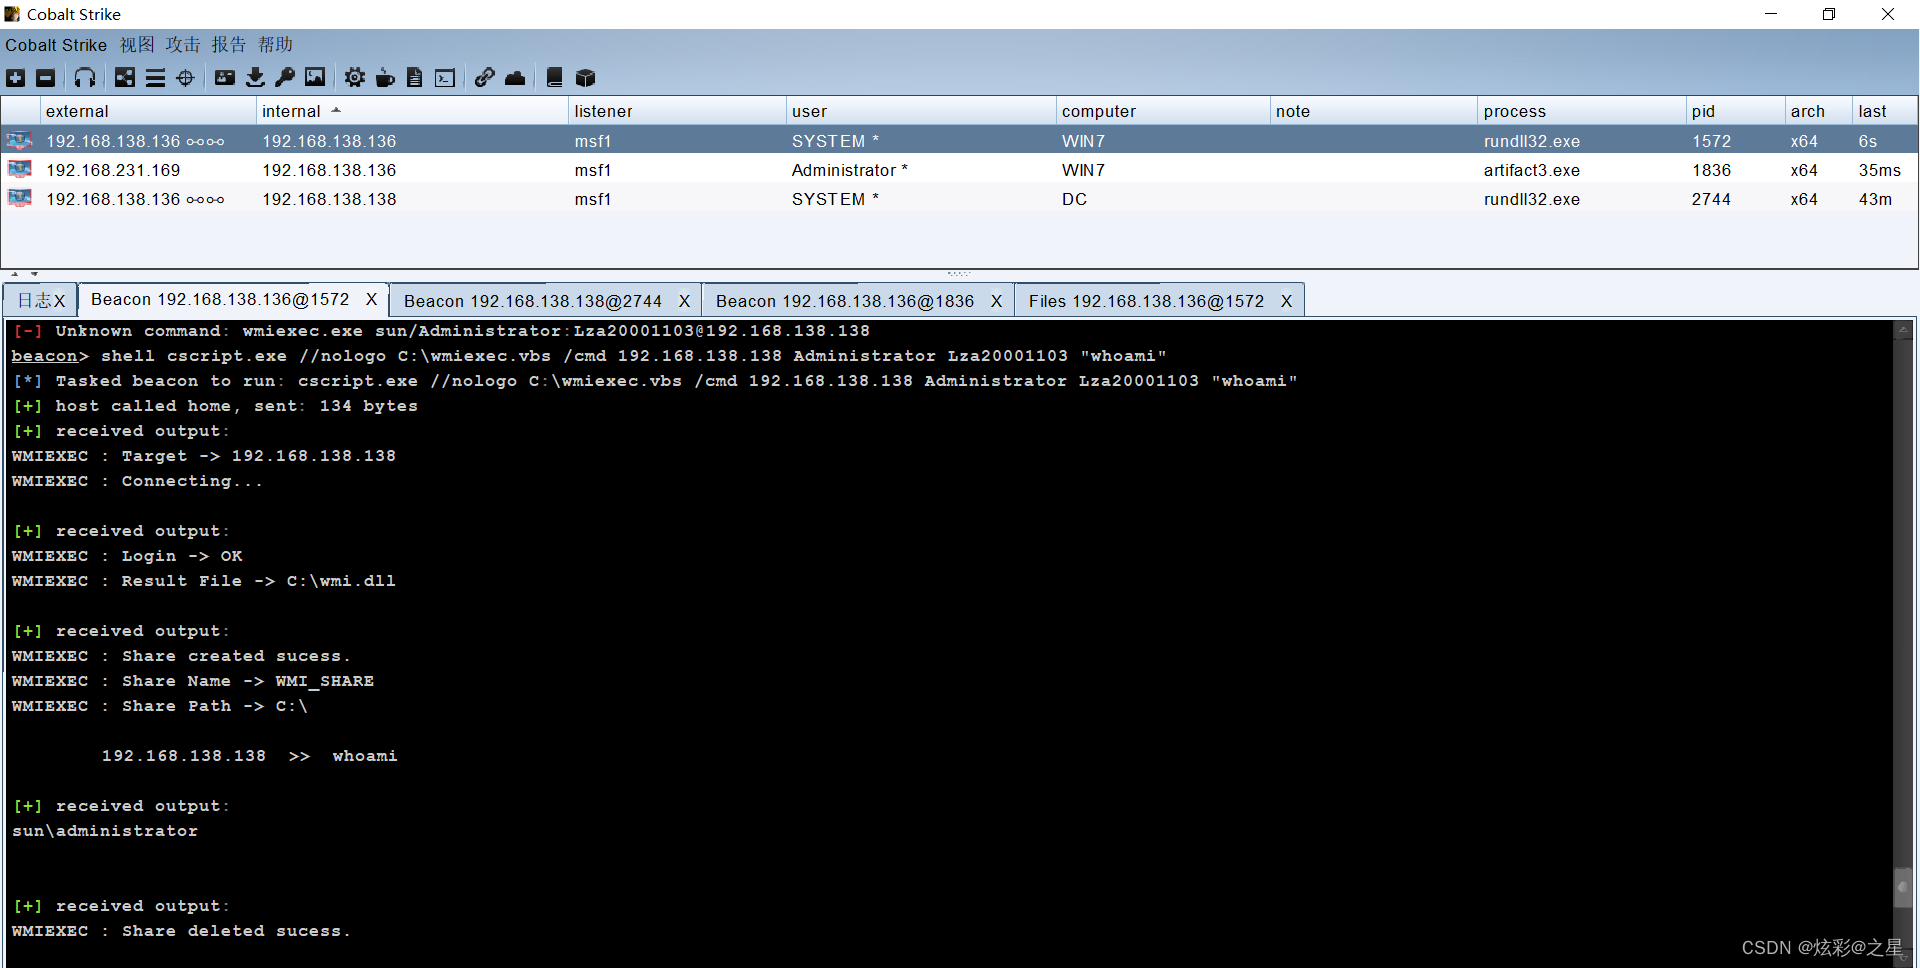
Task: Open the 帮助 menu
Action: (x=275, y=45)
